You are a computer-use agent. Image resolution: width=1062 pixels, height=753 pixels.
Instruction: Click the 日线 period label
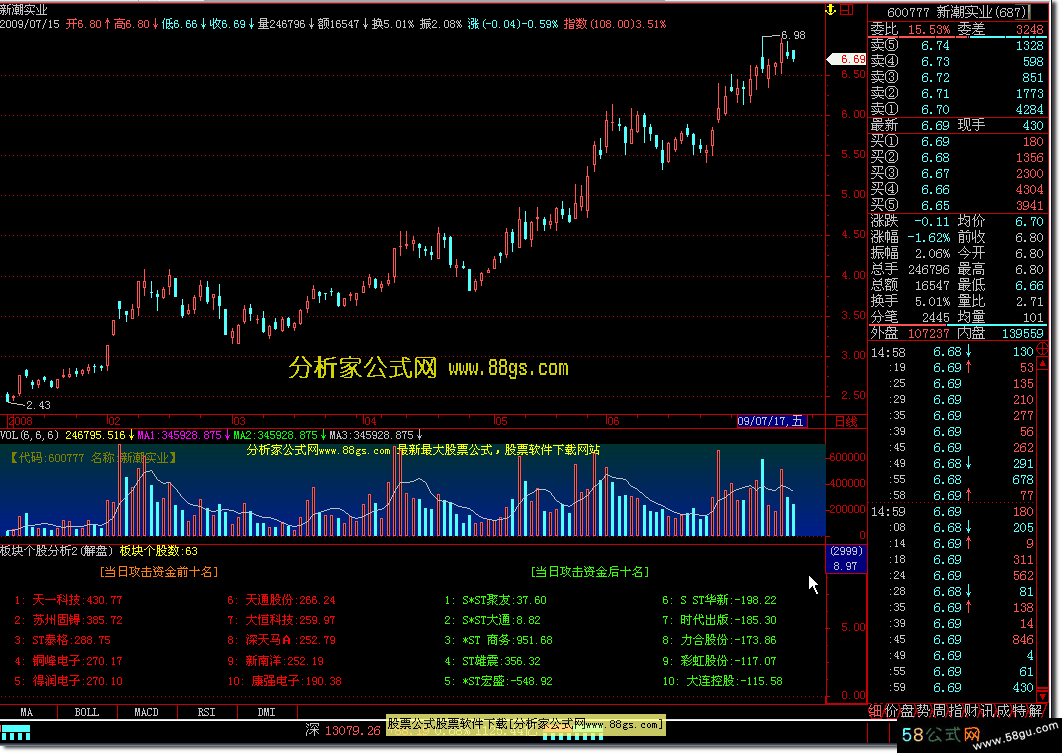pyautogui.click(x=846, y=421)
